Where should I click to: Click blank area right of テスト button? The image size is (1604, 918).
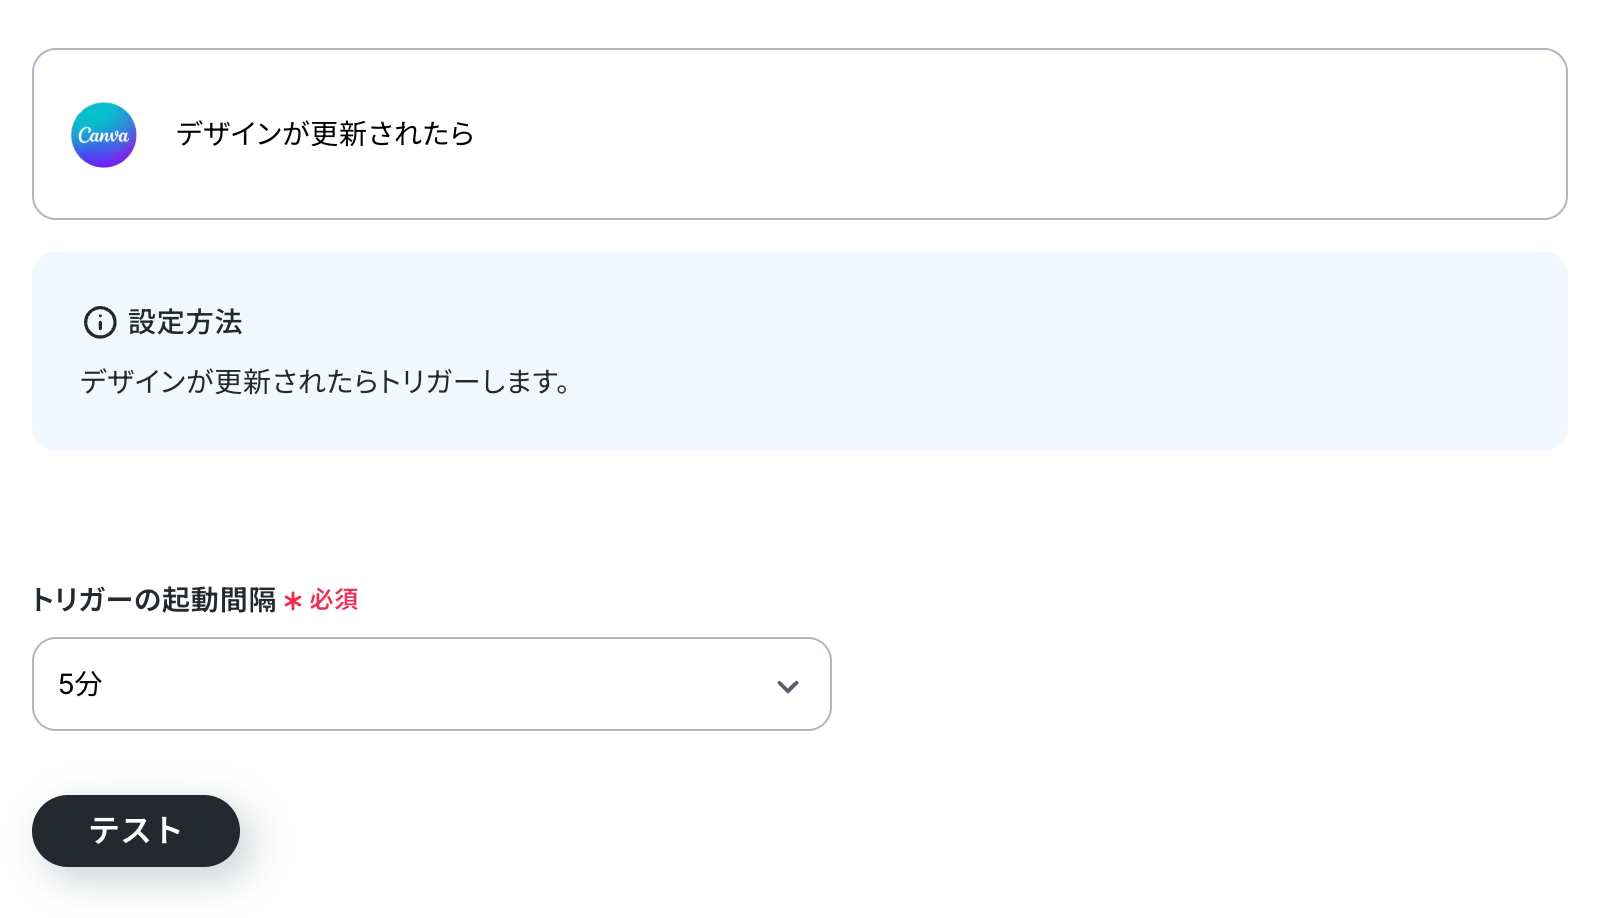[700, 831]
